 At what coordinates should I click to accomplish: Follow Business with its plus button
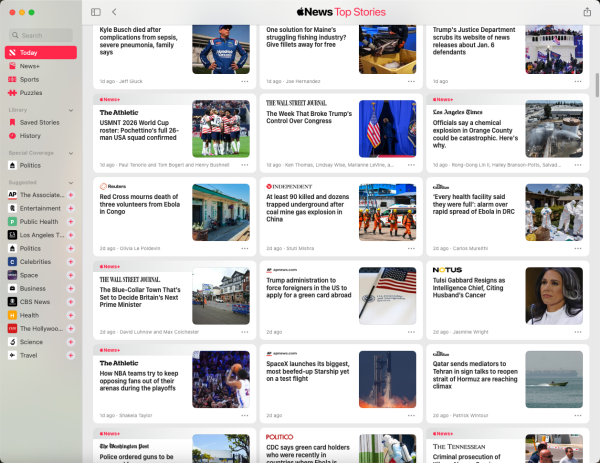pyautogui.click(x=71, y=289)
